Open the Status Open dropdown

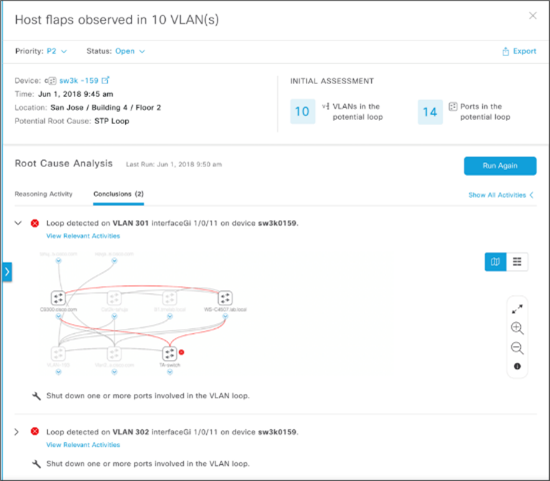(130, 51)
